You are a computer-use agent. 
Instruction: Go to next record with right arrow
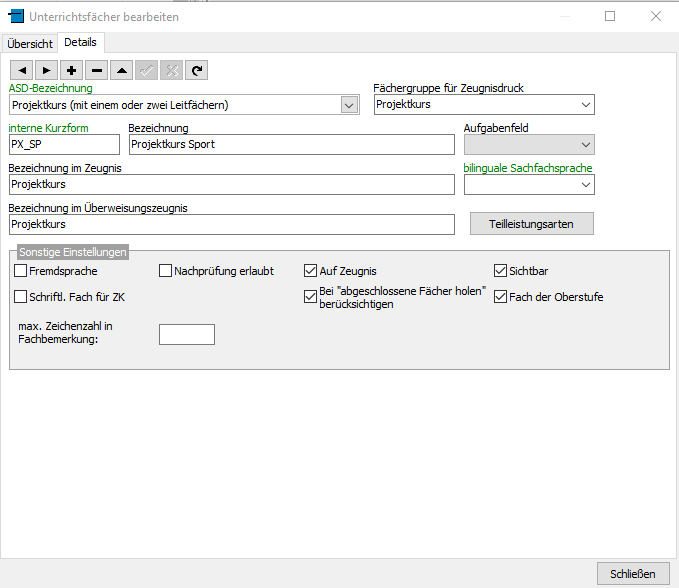pos(46,70)
